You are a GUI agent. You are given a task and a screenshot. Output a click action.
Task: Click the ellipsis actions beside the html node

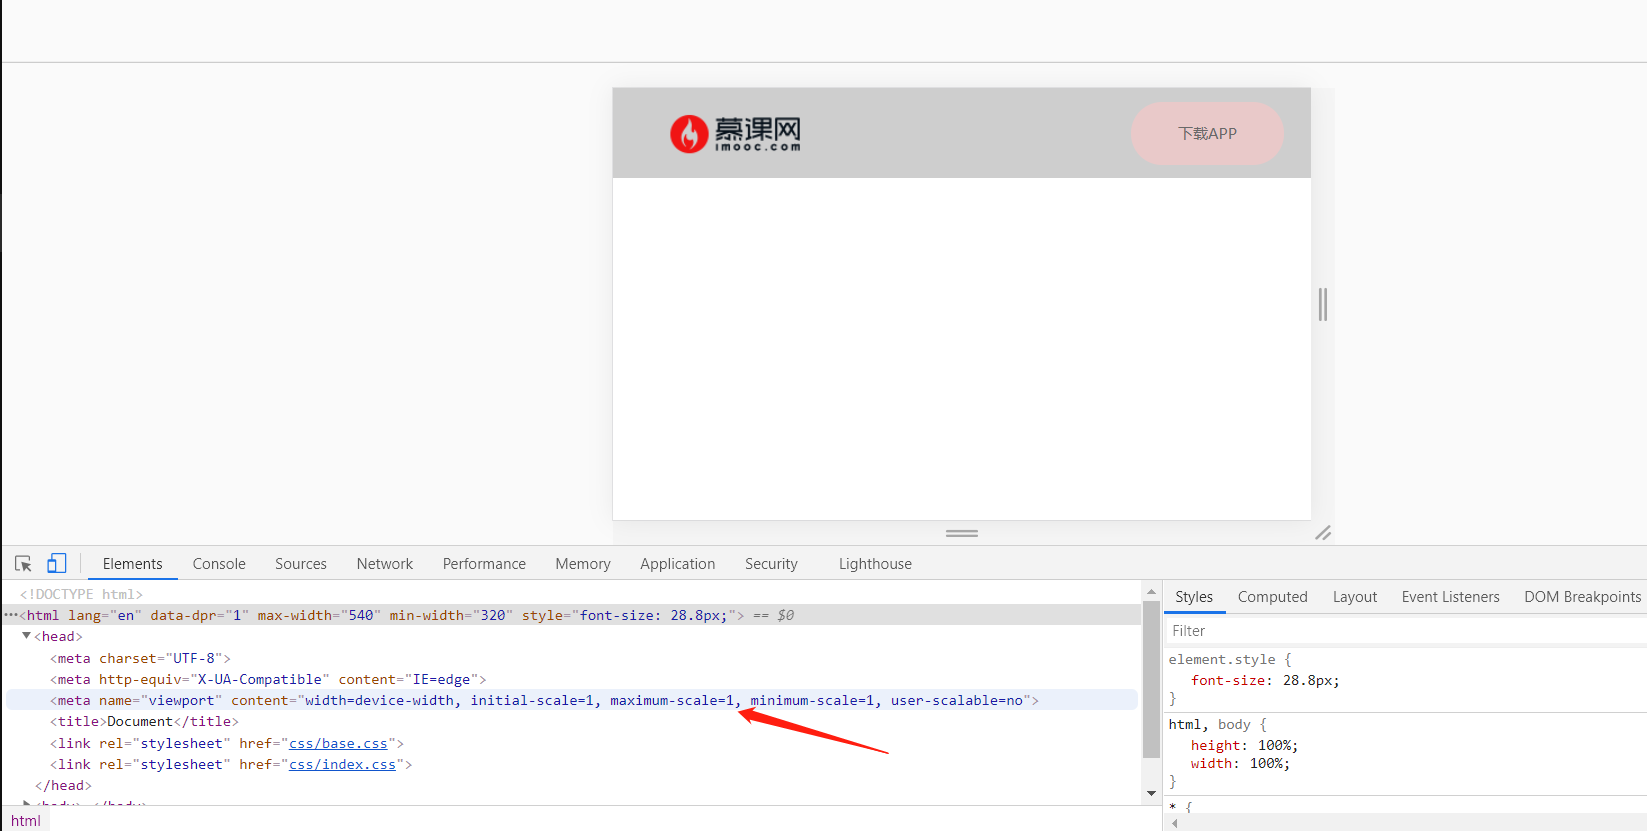(11, 615)
